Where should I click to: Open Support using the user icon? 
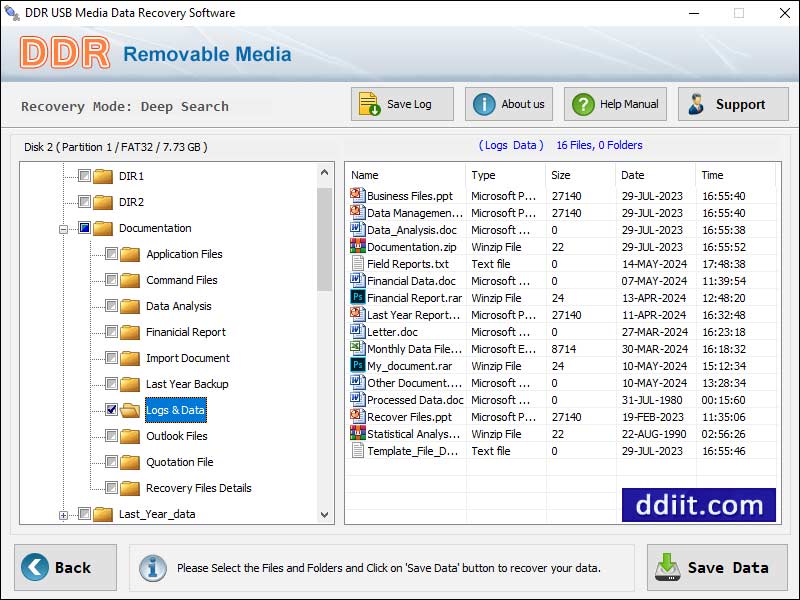(694, 103)
